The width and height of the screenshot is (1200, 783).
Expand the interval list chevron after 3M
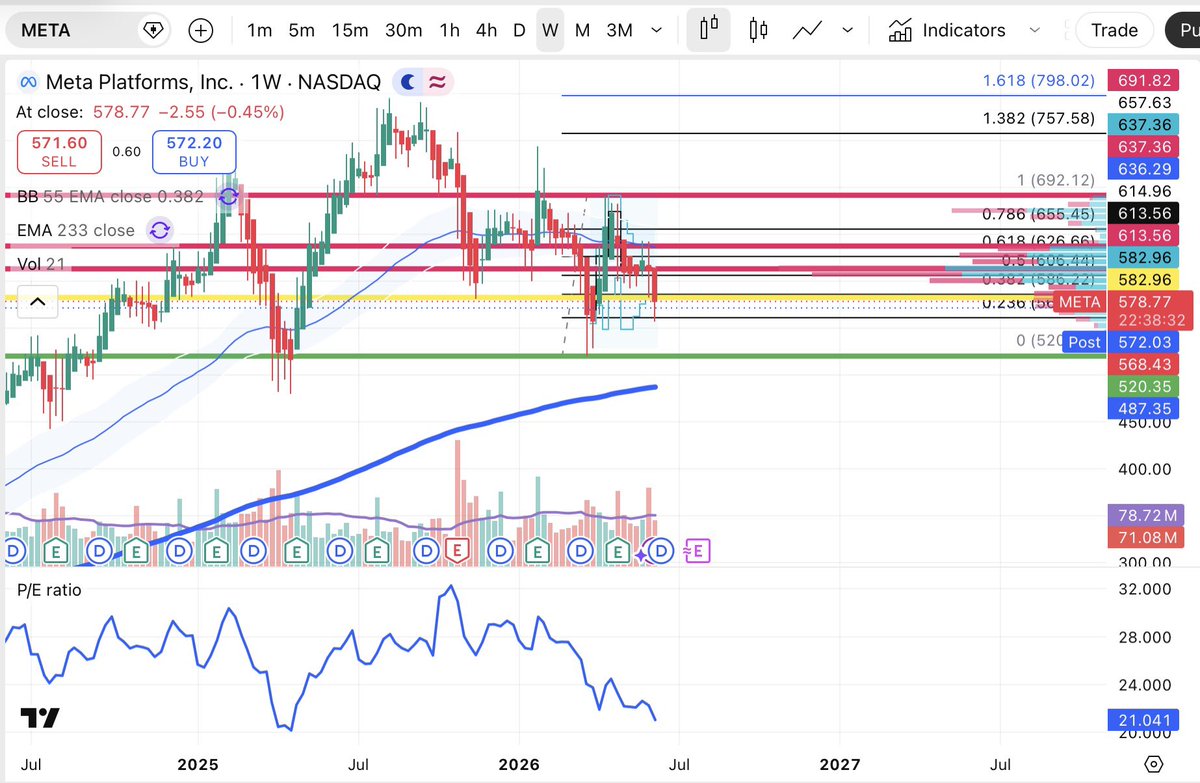point(656,30)
